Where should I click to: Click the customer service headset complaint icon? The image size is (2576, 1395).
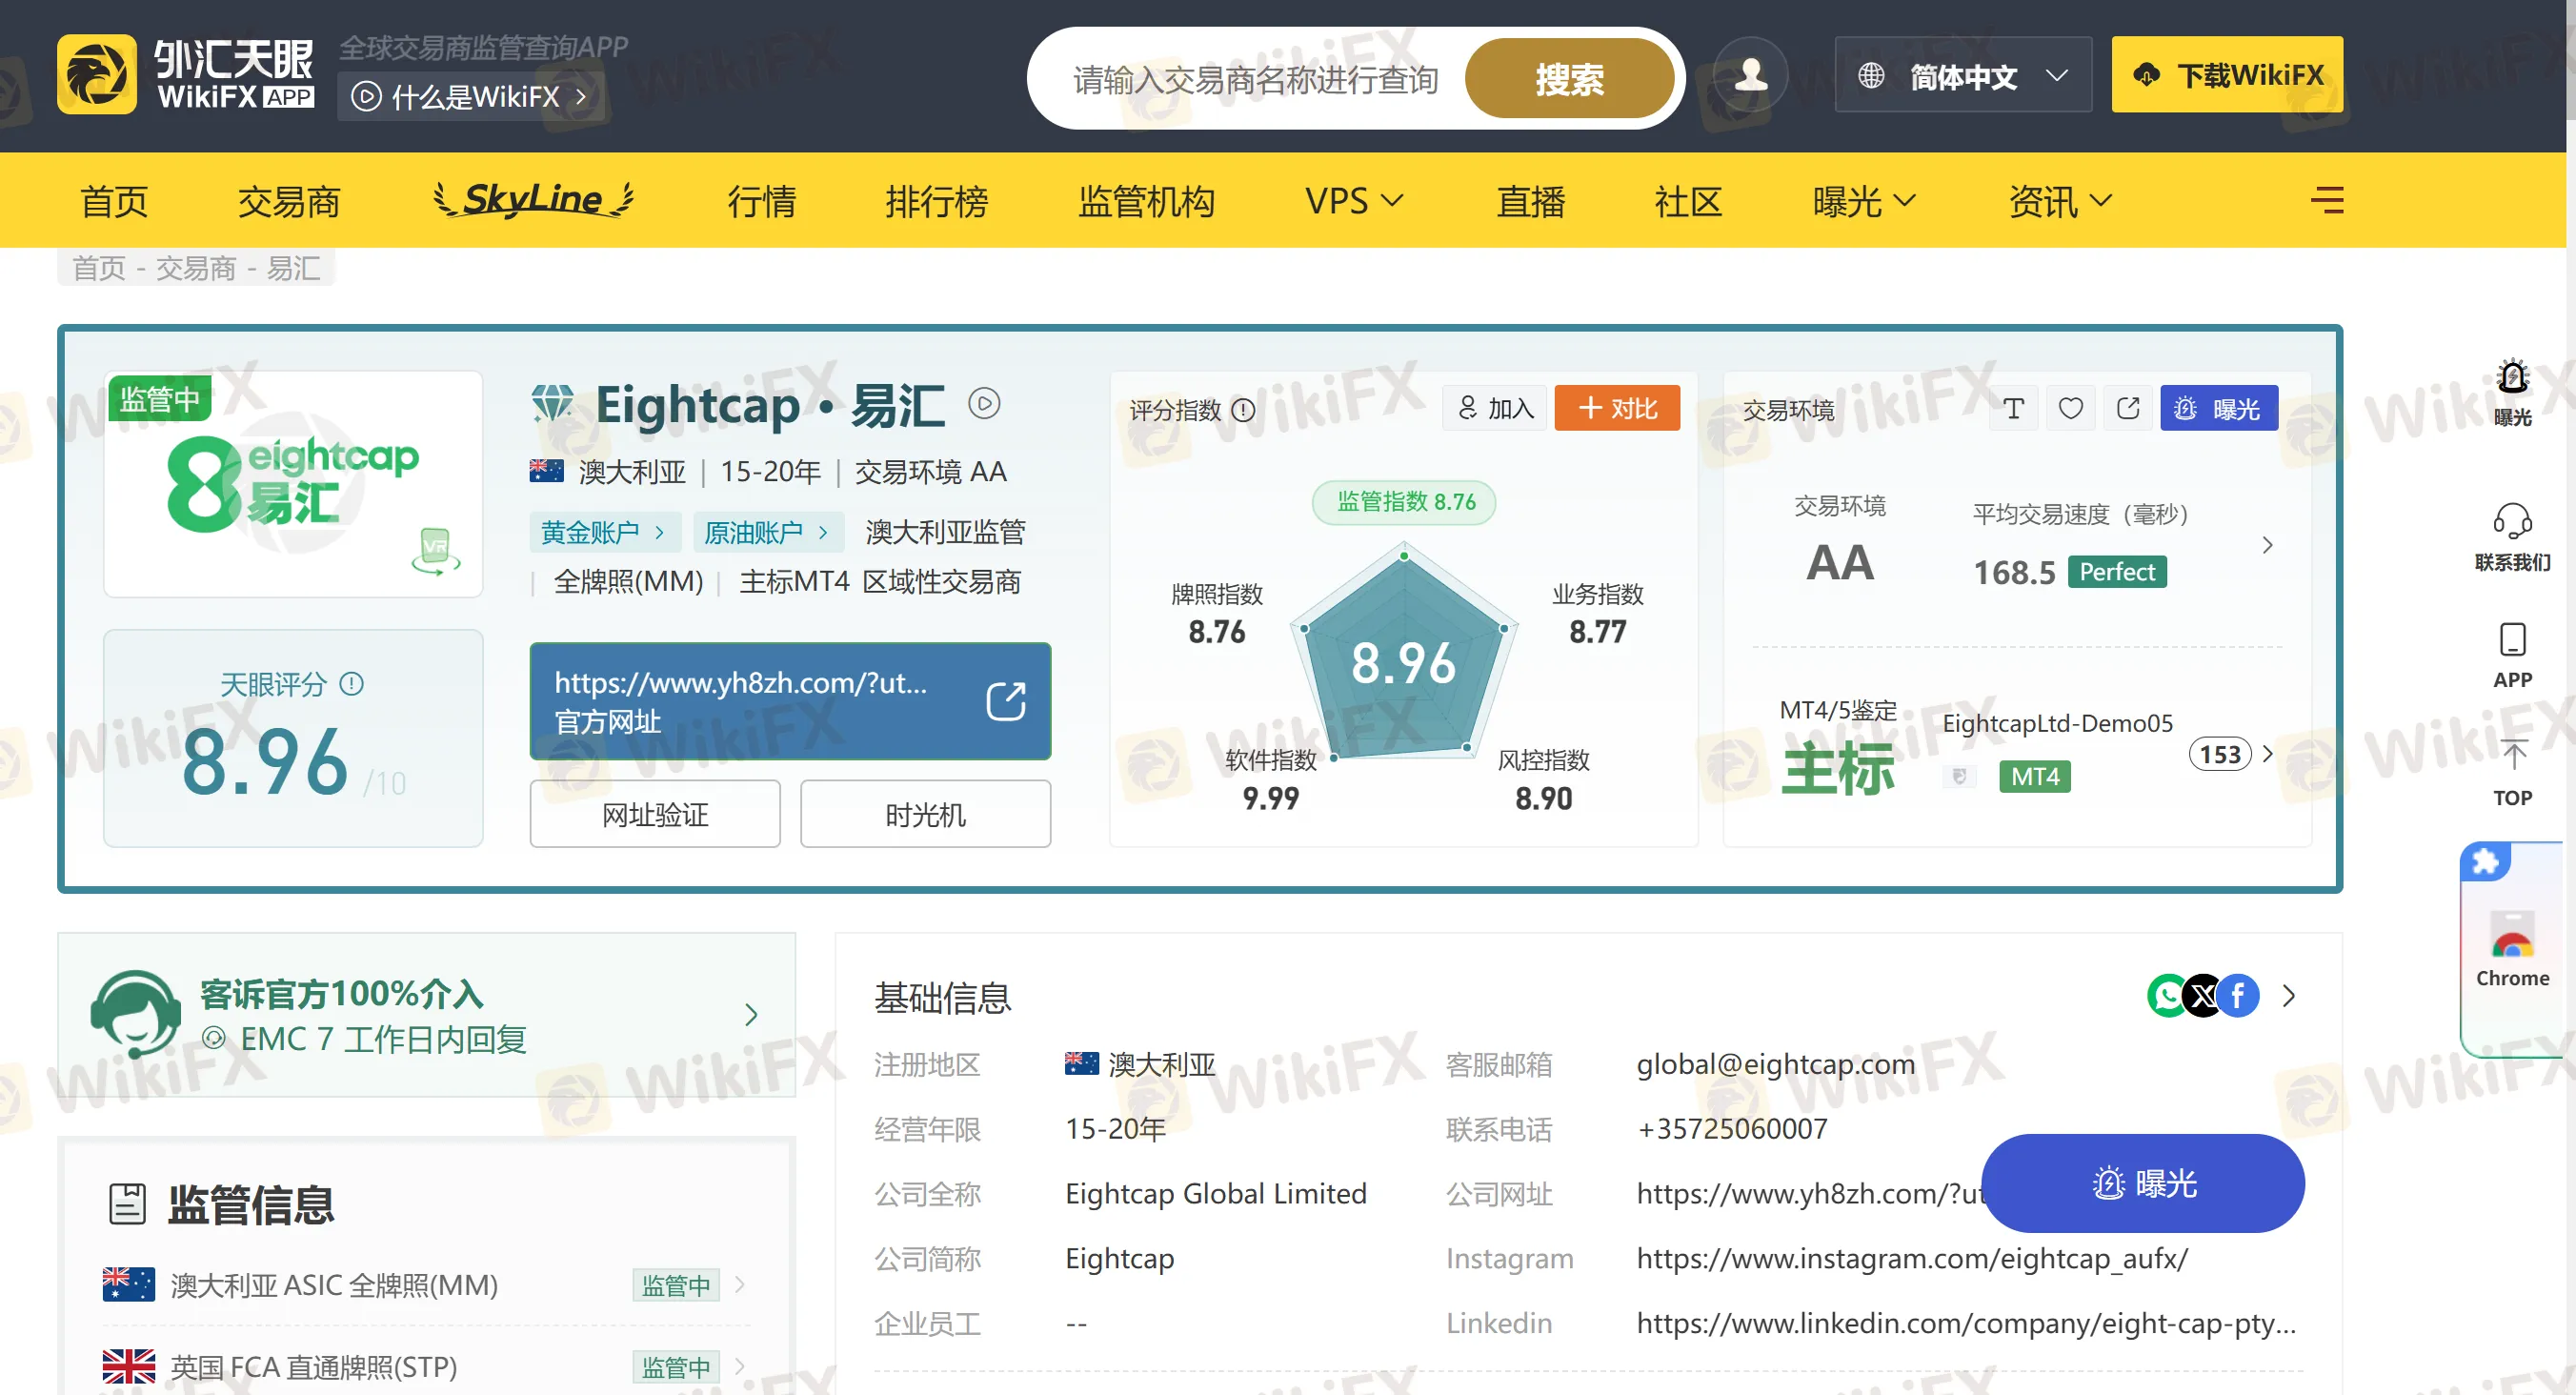[x=134, y=1013]
